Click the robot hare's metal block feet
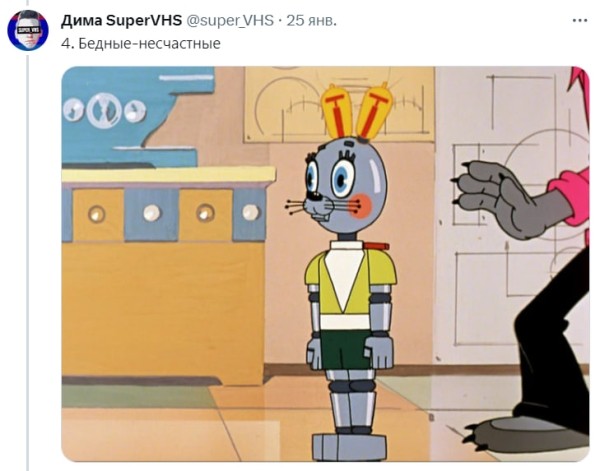Viewport: 600px width, 471px height. [349, 447]
